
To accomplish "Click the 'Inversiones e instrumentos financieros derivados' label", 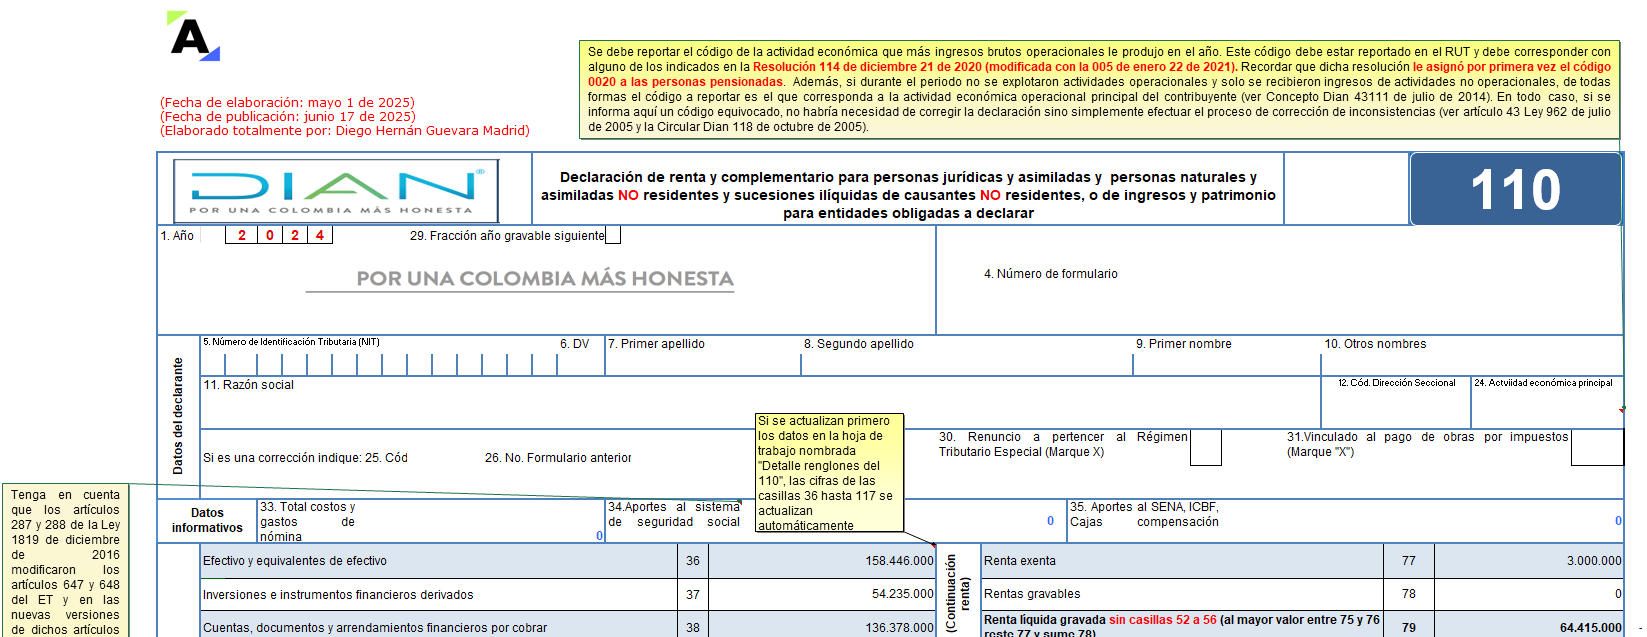I will tap(338, 595).
